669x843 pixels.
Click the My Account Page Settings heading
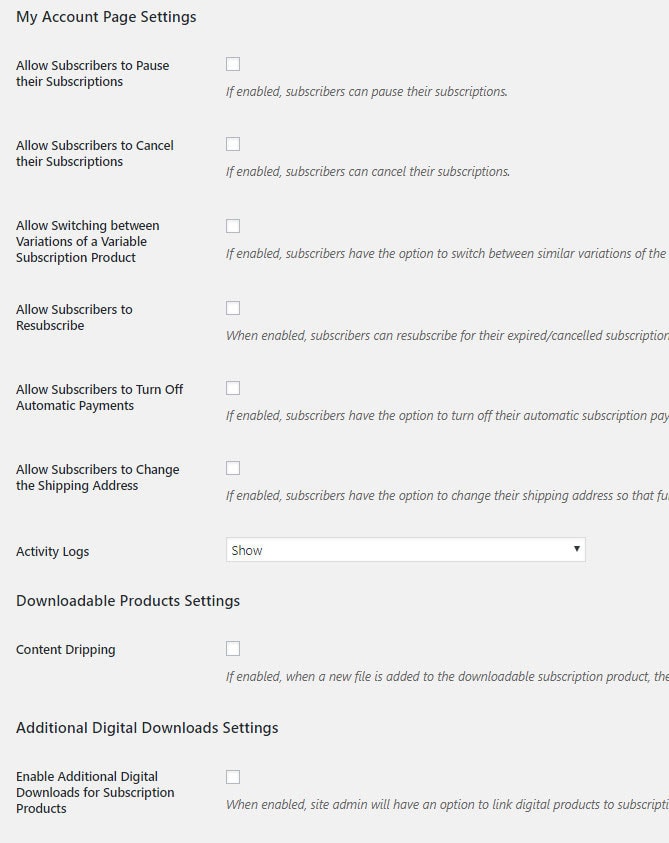tap(106, 17)
